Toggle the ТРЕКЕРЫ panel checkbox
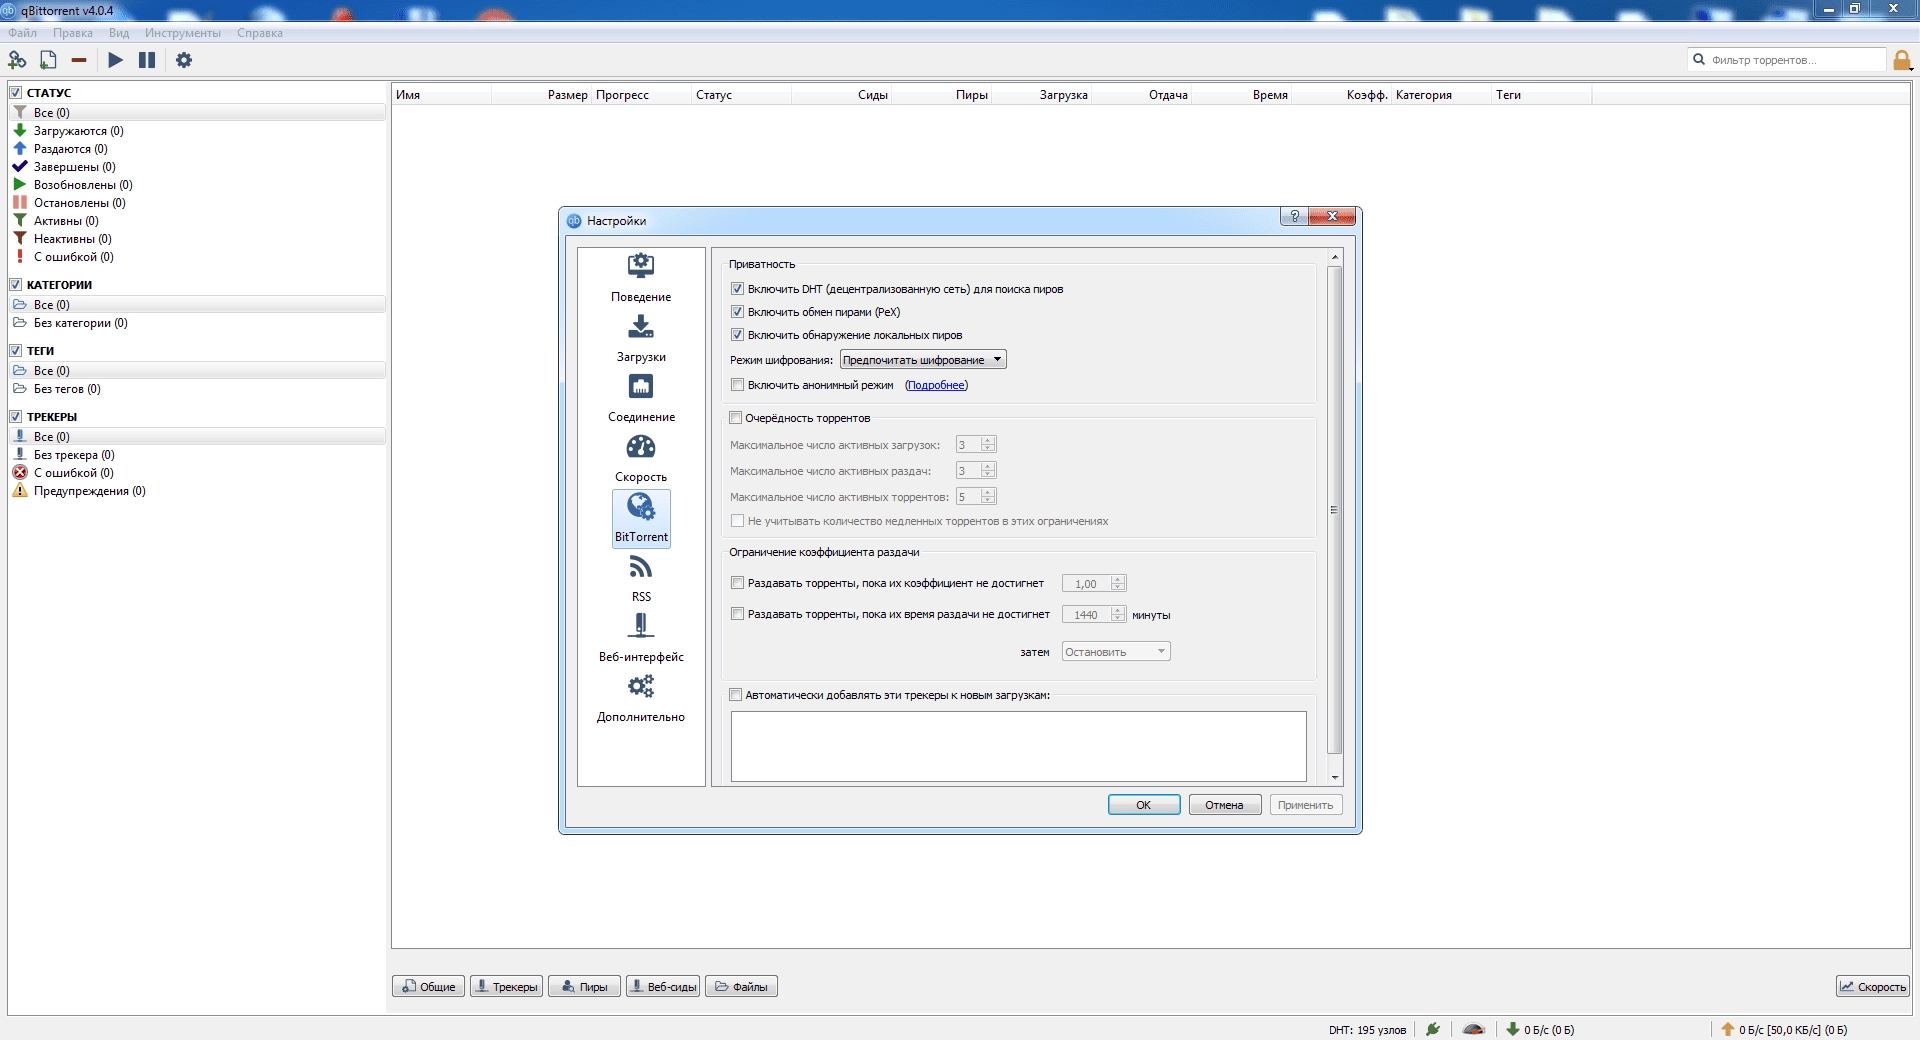 16,416
